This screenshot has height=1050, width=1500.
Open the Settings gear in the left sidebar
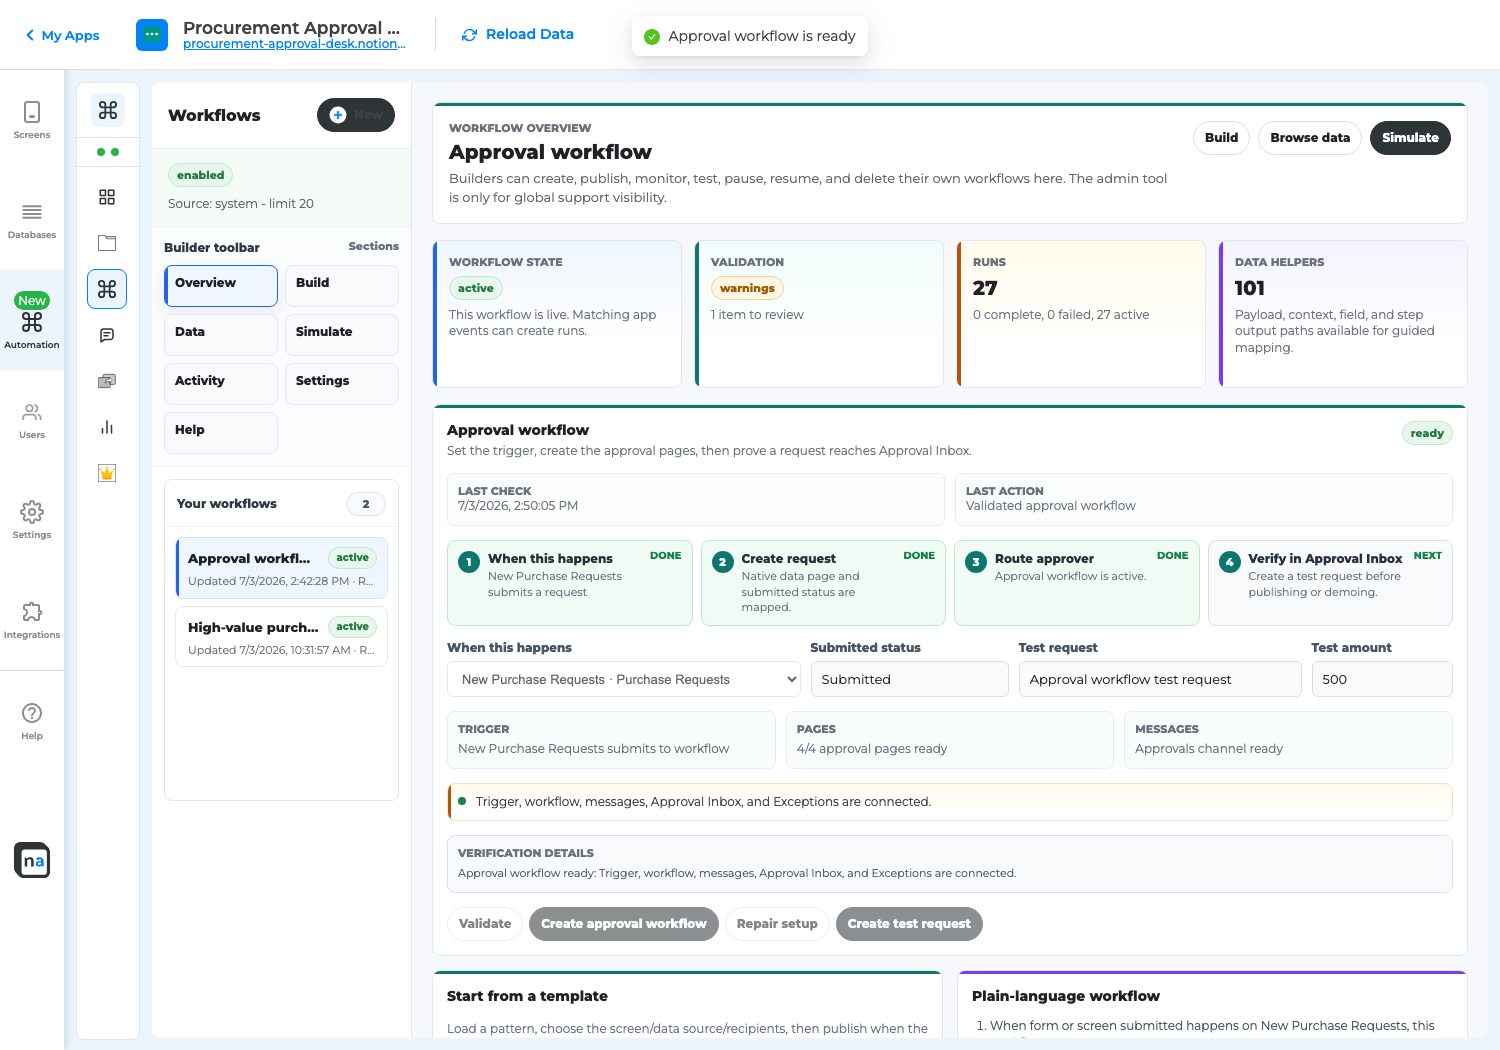click(32, 512)
